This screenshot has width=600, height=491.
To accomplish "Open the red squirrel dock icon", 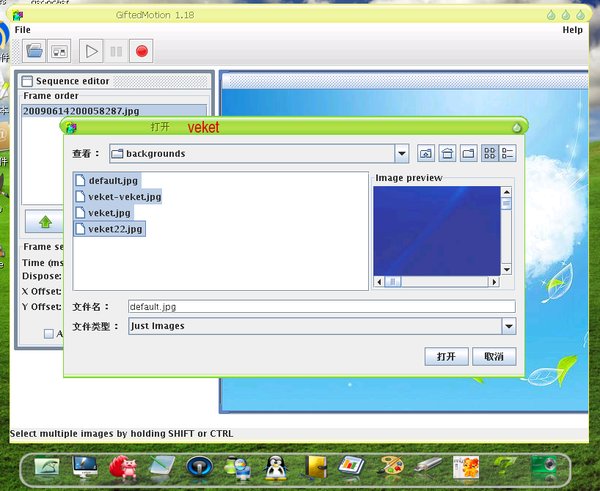I will [x=123, y=468].
